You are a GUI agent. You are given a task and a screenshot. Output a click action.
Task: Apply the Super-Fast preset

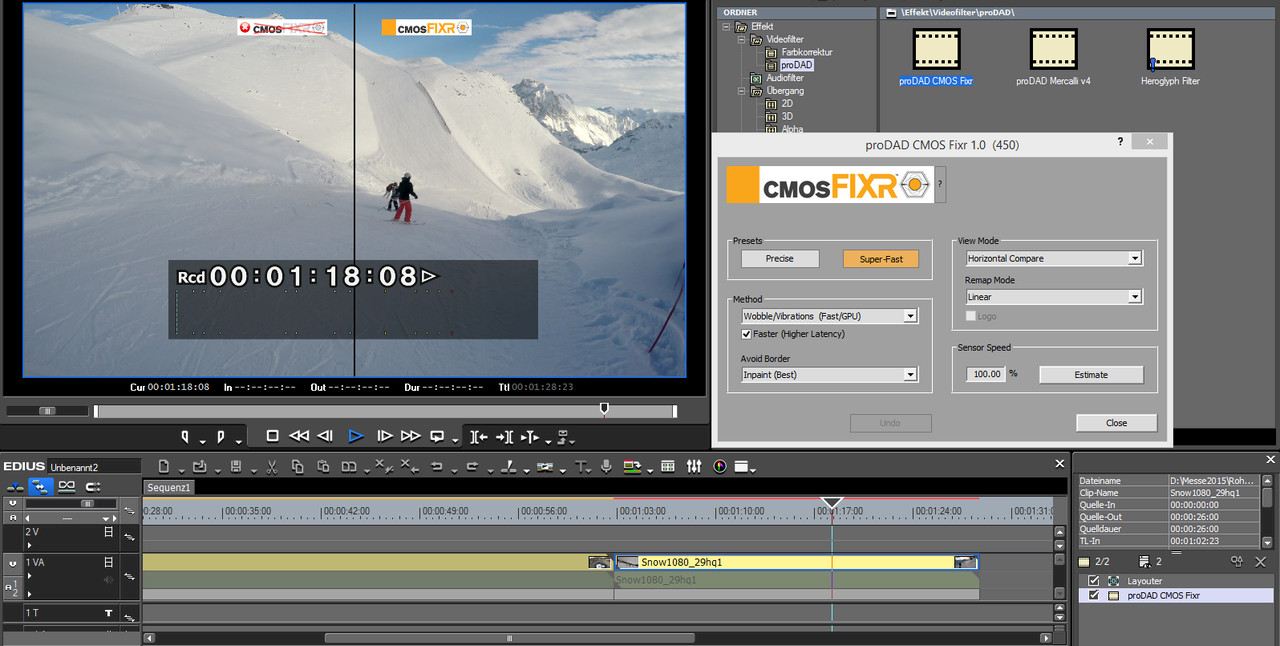click(x=880, y=259)
